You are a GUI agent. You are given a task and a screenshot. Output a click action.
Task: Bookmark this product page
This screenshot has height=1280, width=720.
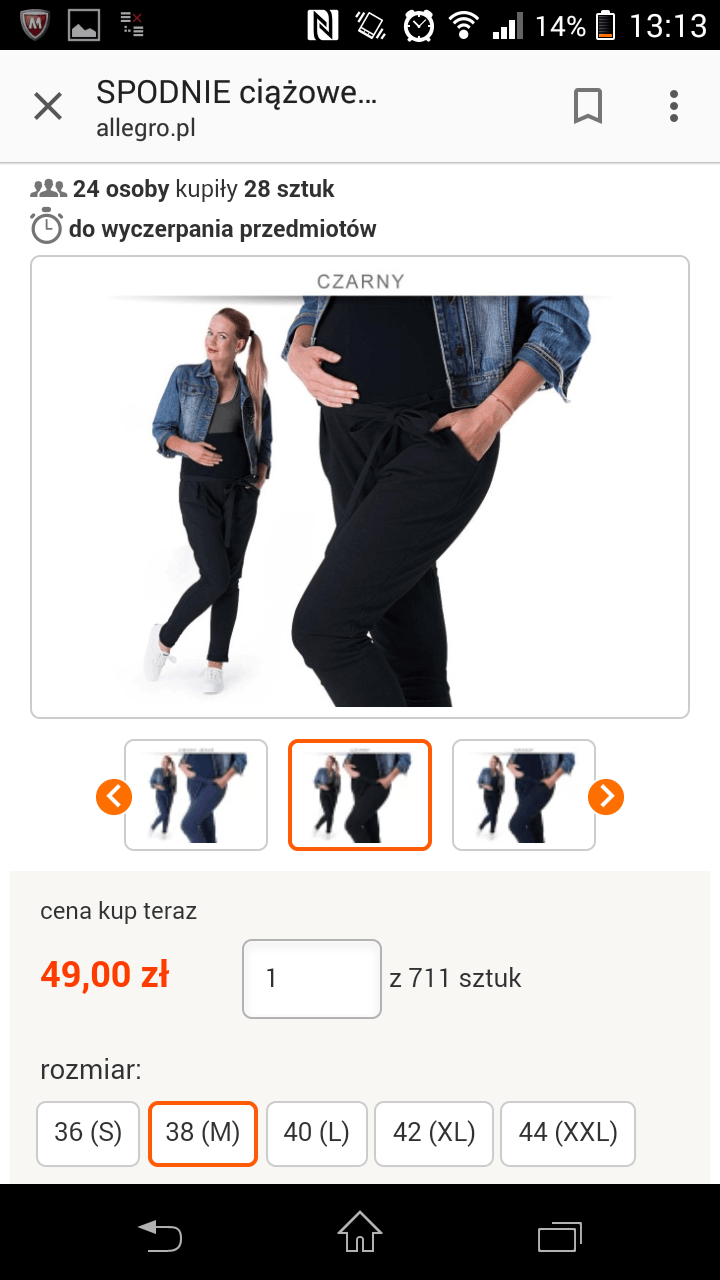[588, 106]
